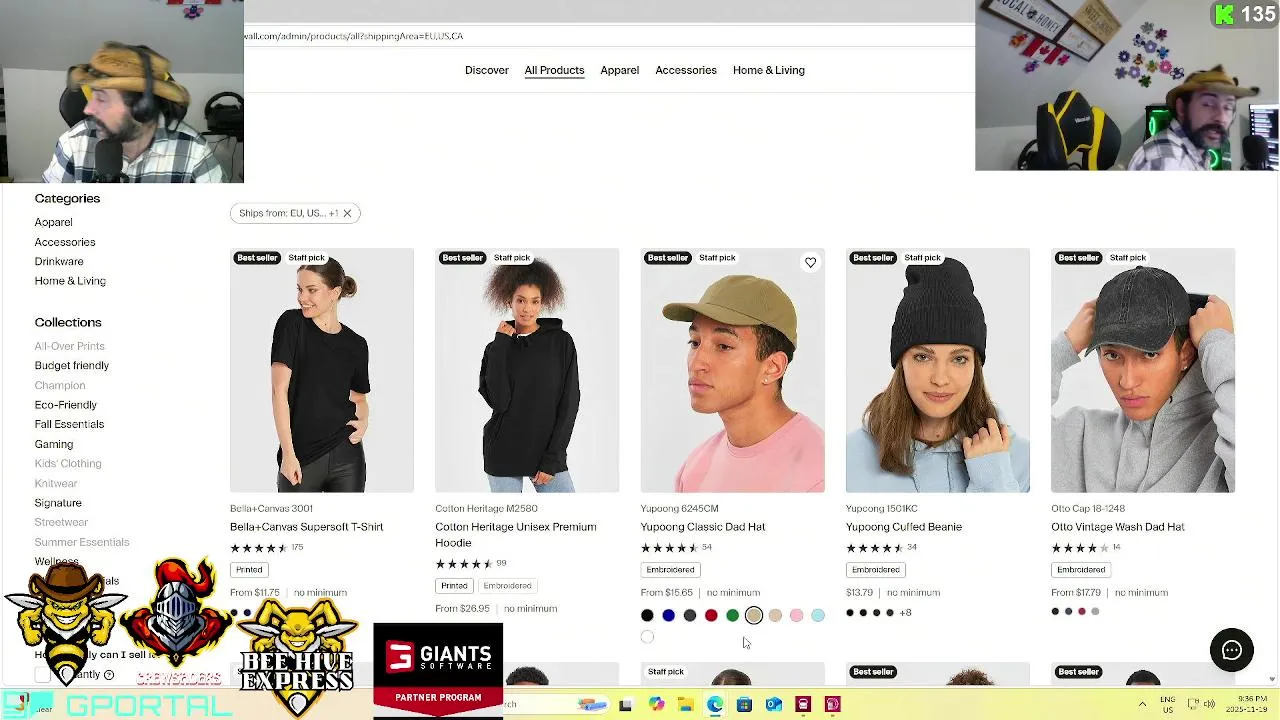Add Yupoong Classic Dad Hat to favorites
The image size is (1280, 720).
(x=810, y=263)
